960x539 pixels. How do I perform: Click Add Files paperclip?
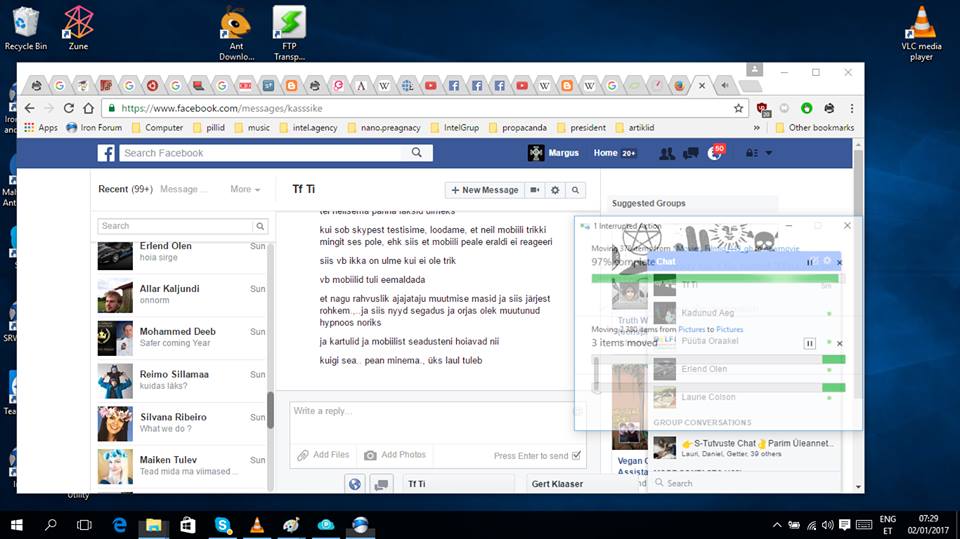pyautogui.click(x=323, y=455)
